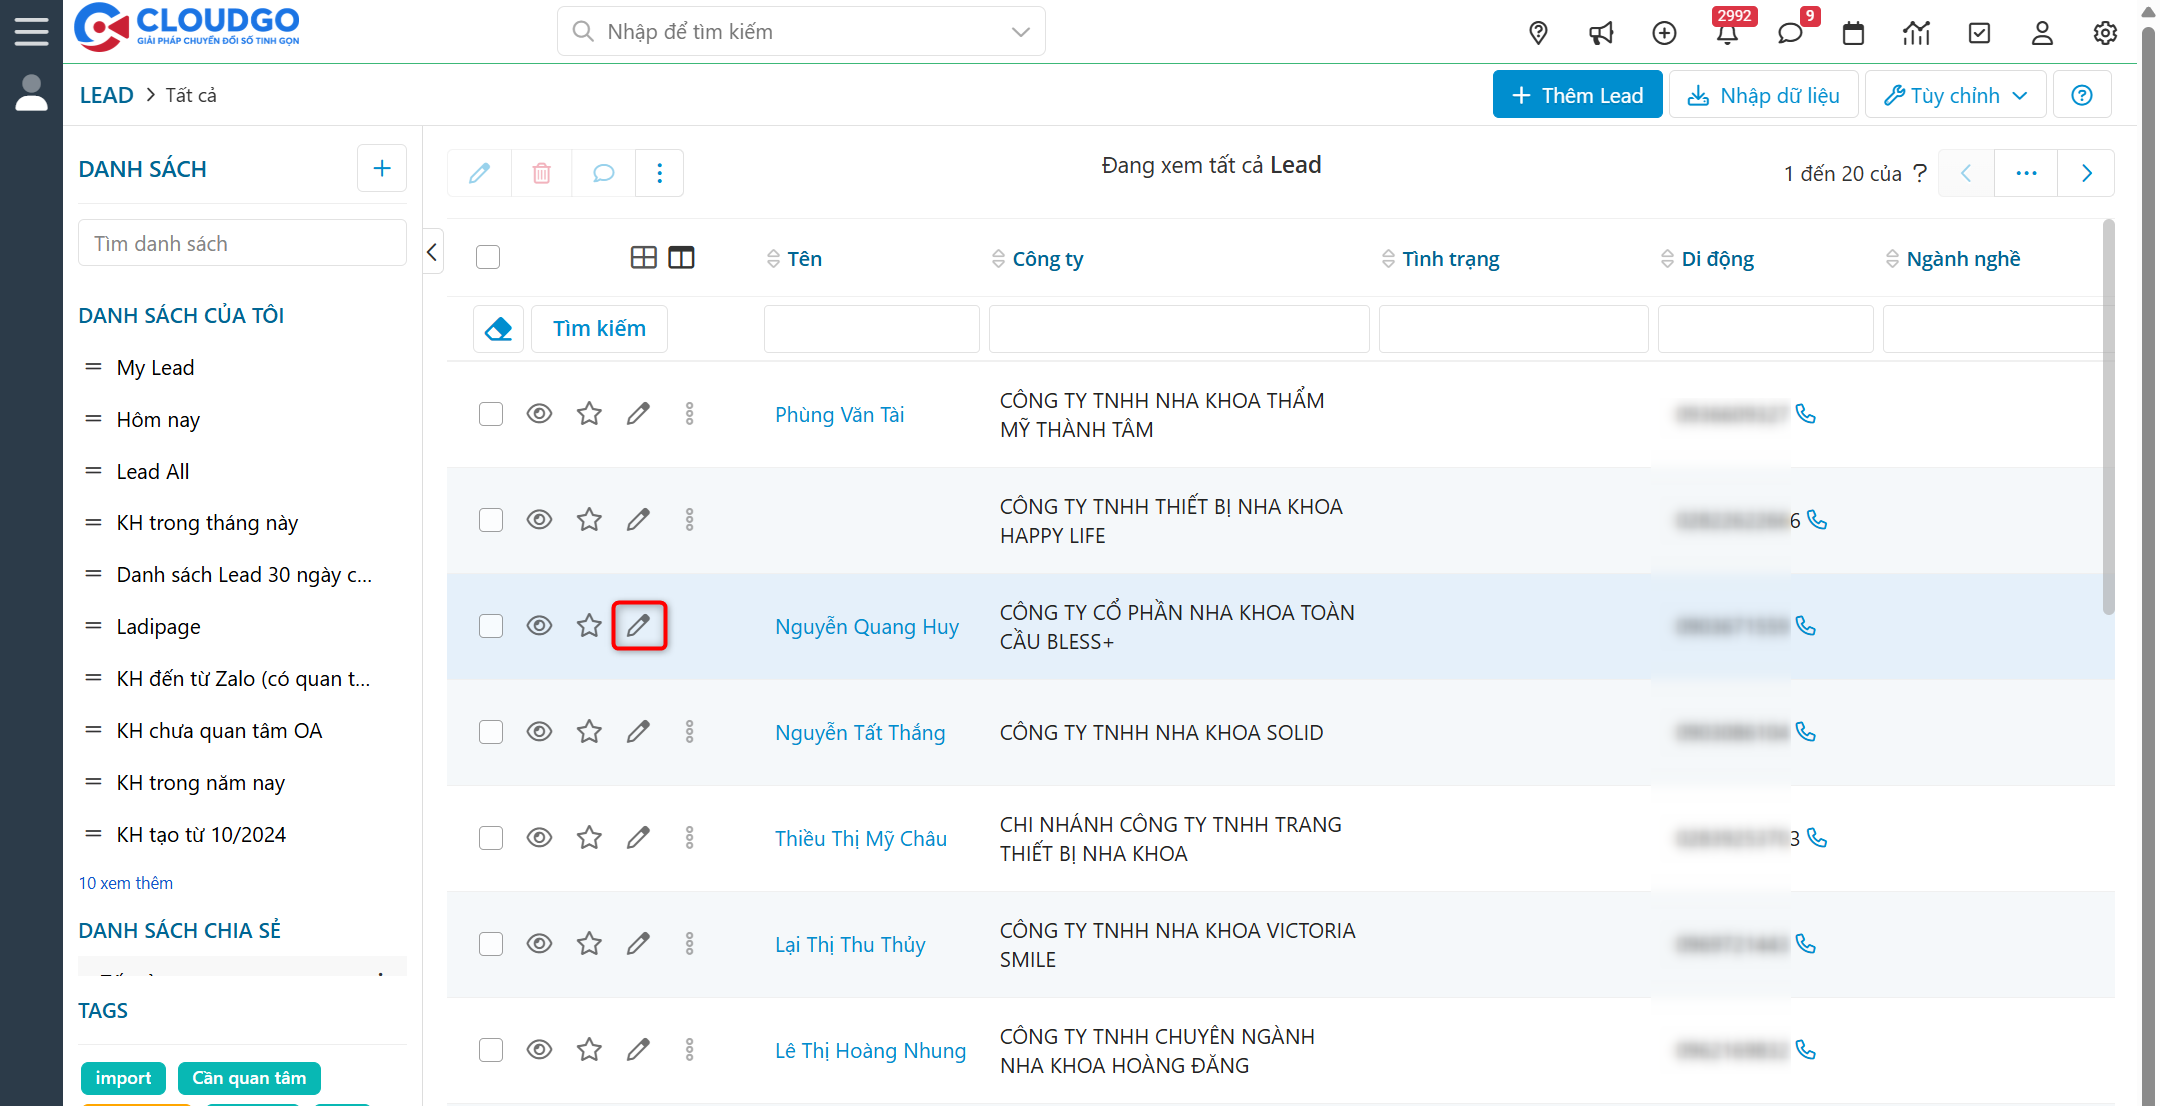
Task: Click the Thêm Lead button
Action: click(x=1577, y=95)
